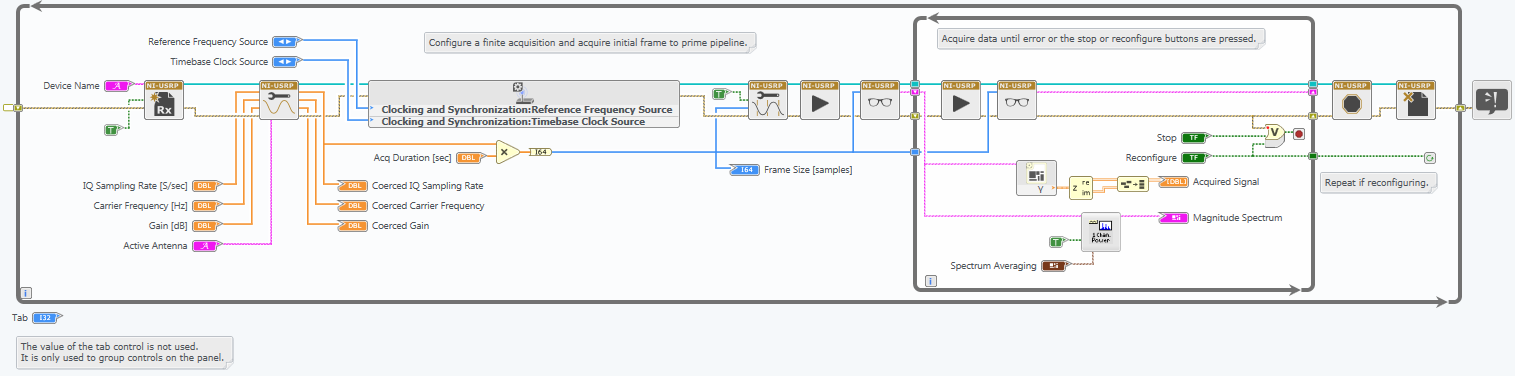The width and height of the screenshot is (1515, 376).
Task: Select the Tab control I32 terminal
Action: click(x=45, y=318)
